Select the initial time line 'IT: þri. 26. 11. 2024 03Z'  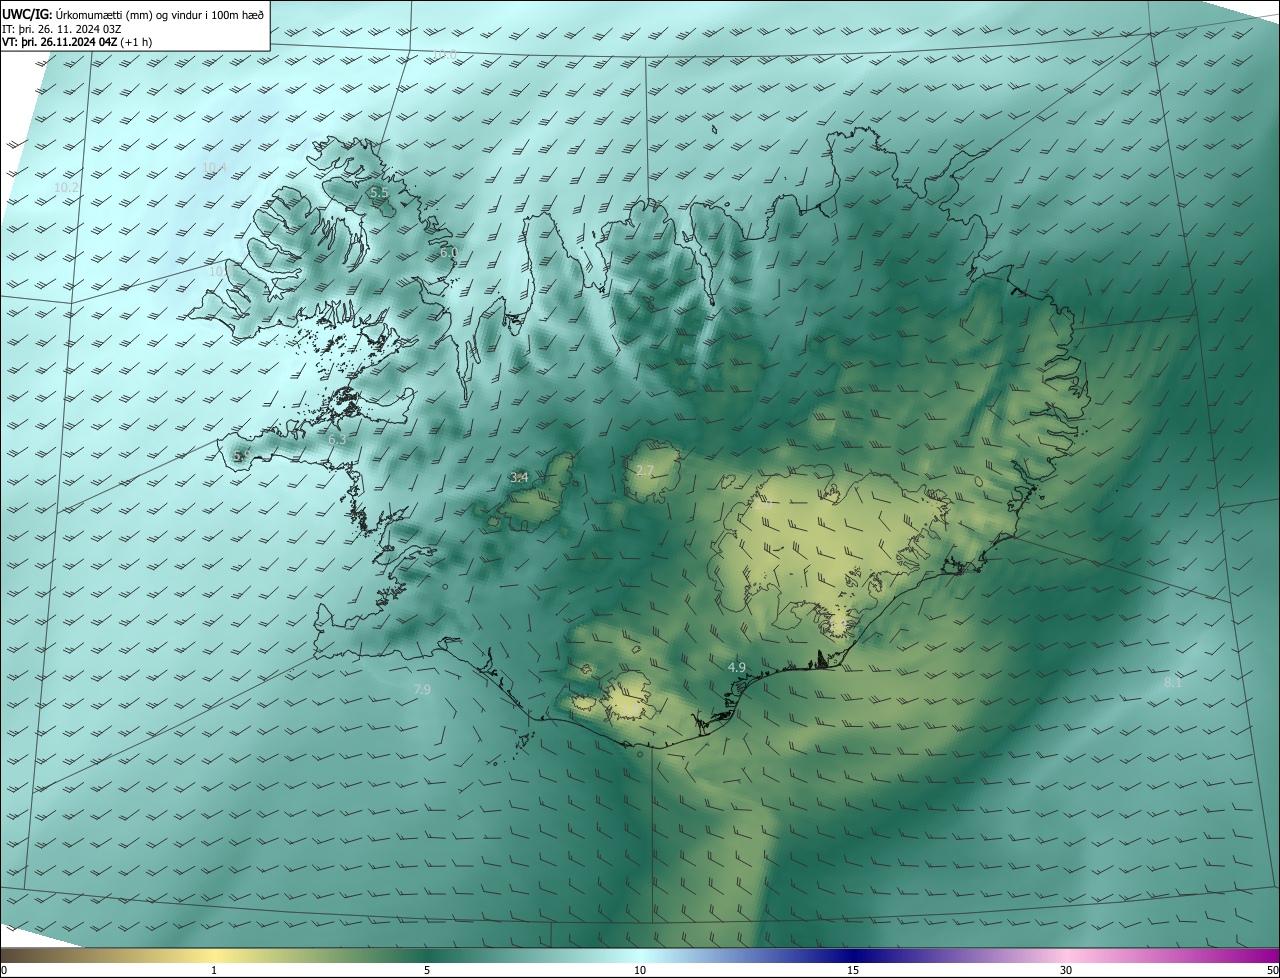pyautogui.click(x=62, y=29)
